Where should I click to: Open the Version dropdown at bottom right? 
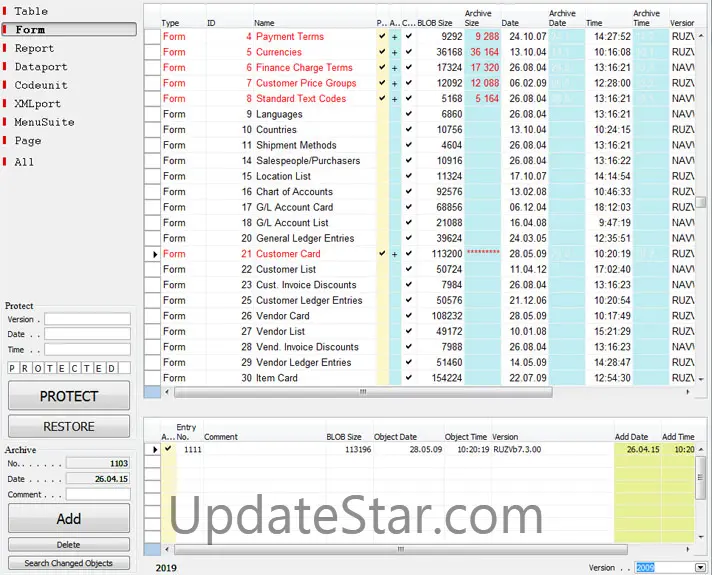point(701,568)
